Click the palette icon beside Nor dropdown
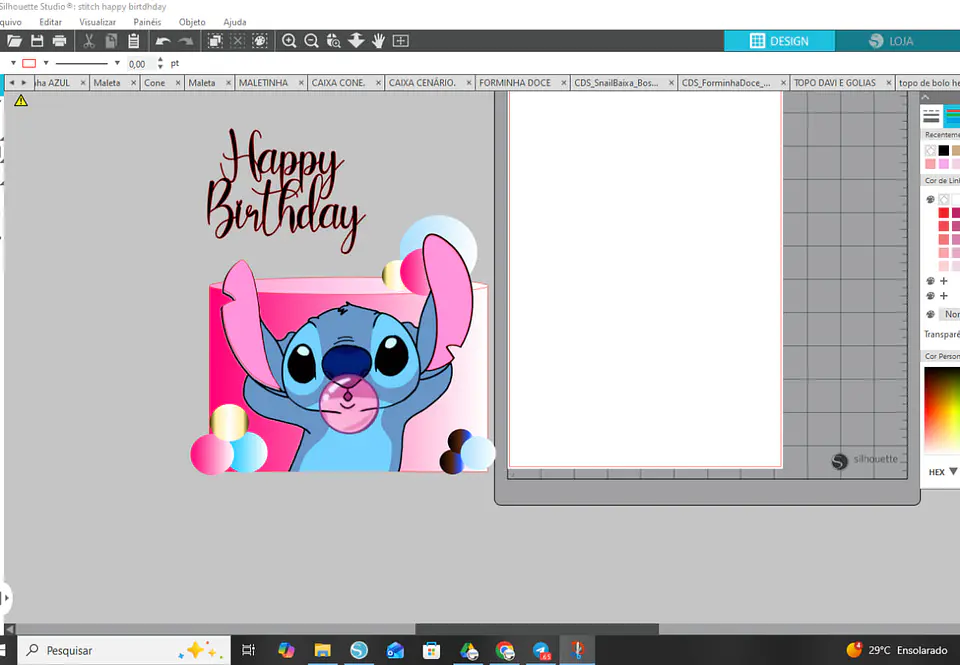960x665 pixels. click(931, 314)
